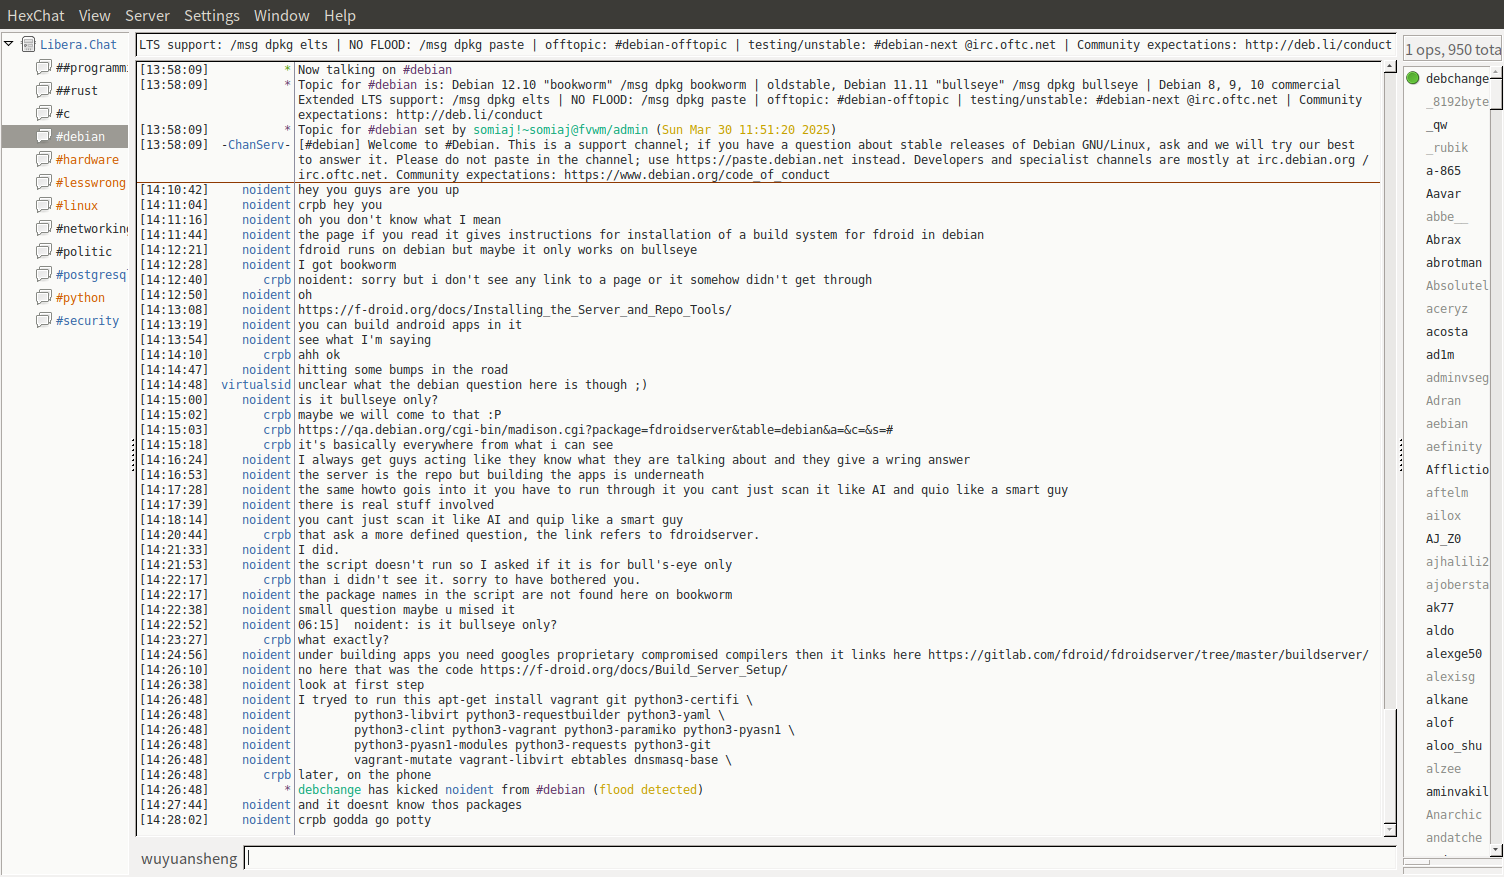Switch to the #python channel
The height and width of the screenshot is (877, 1504).
[x=80, y=297]
